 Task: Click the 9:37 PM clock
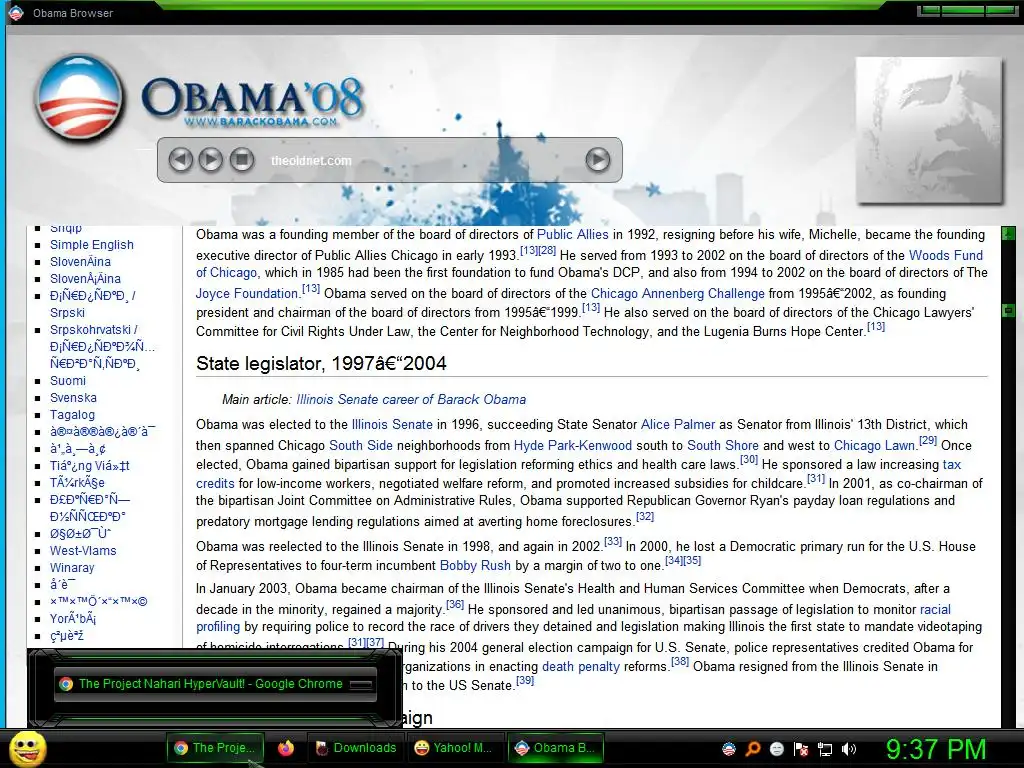pos(936,749)
